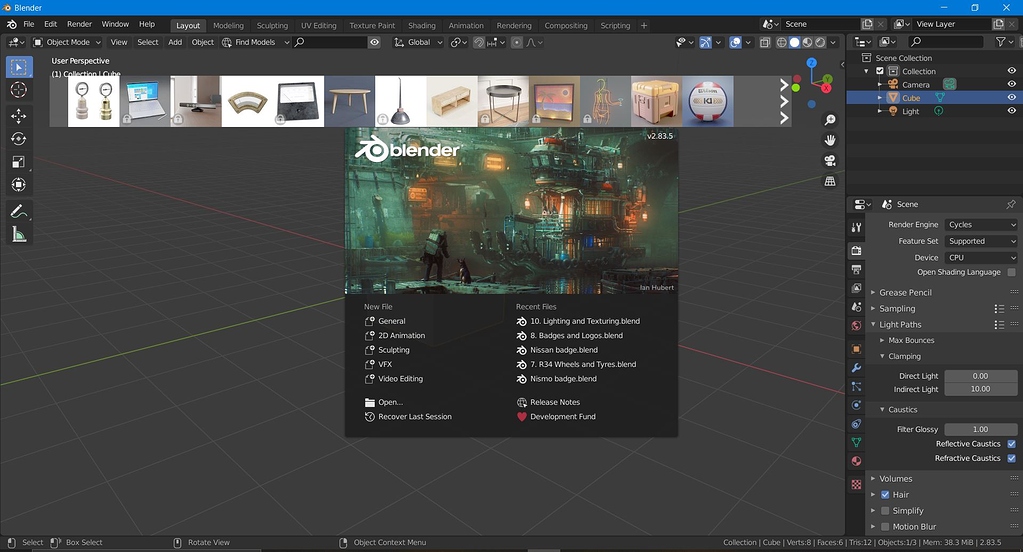
Task: Create a new General file
Action: tap(391, 321)
